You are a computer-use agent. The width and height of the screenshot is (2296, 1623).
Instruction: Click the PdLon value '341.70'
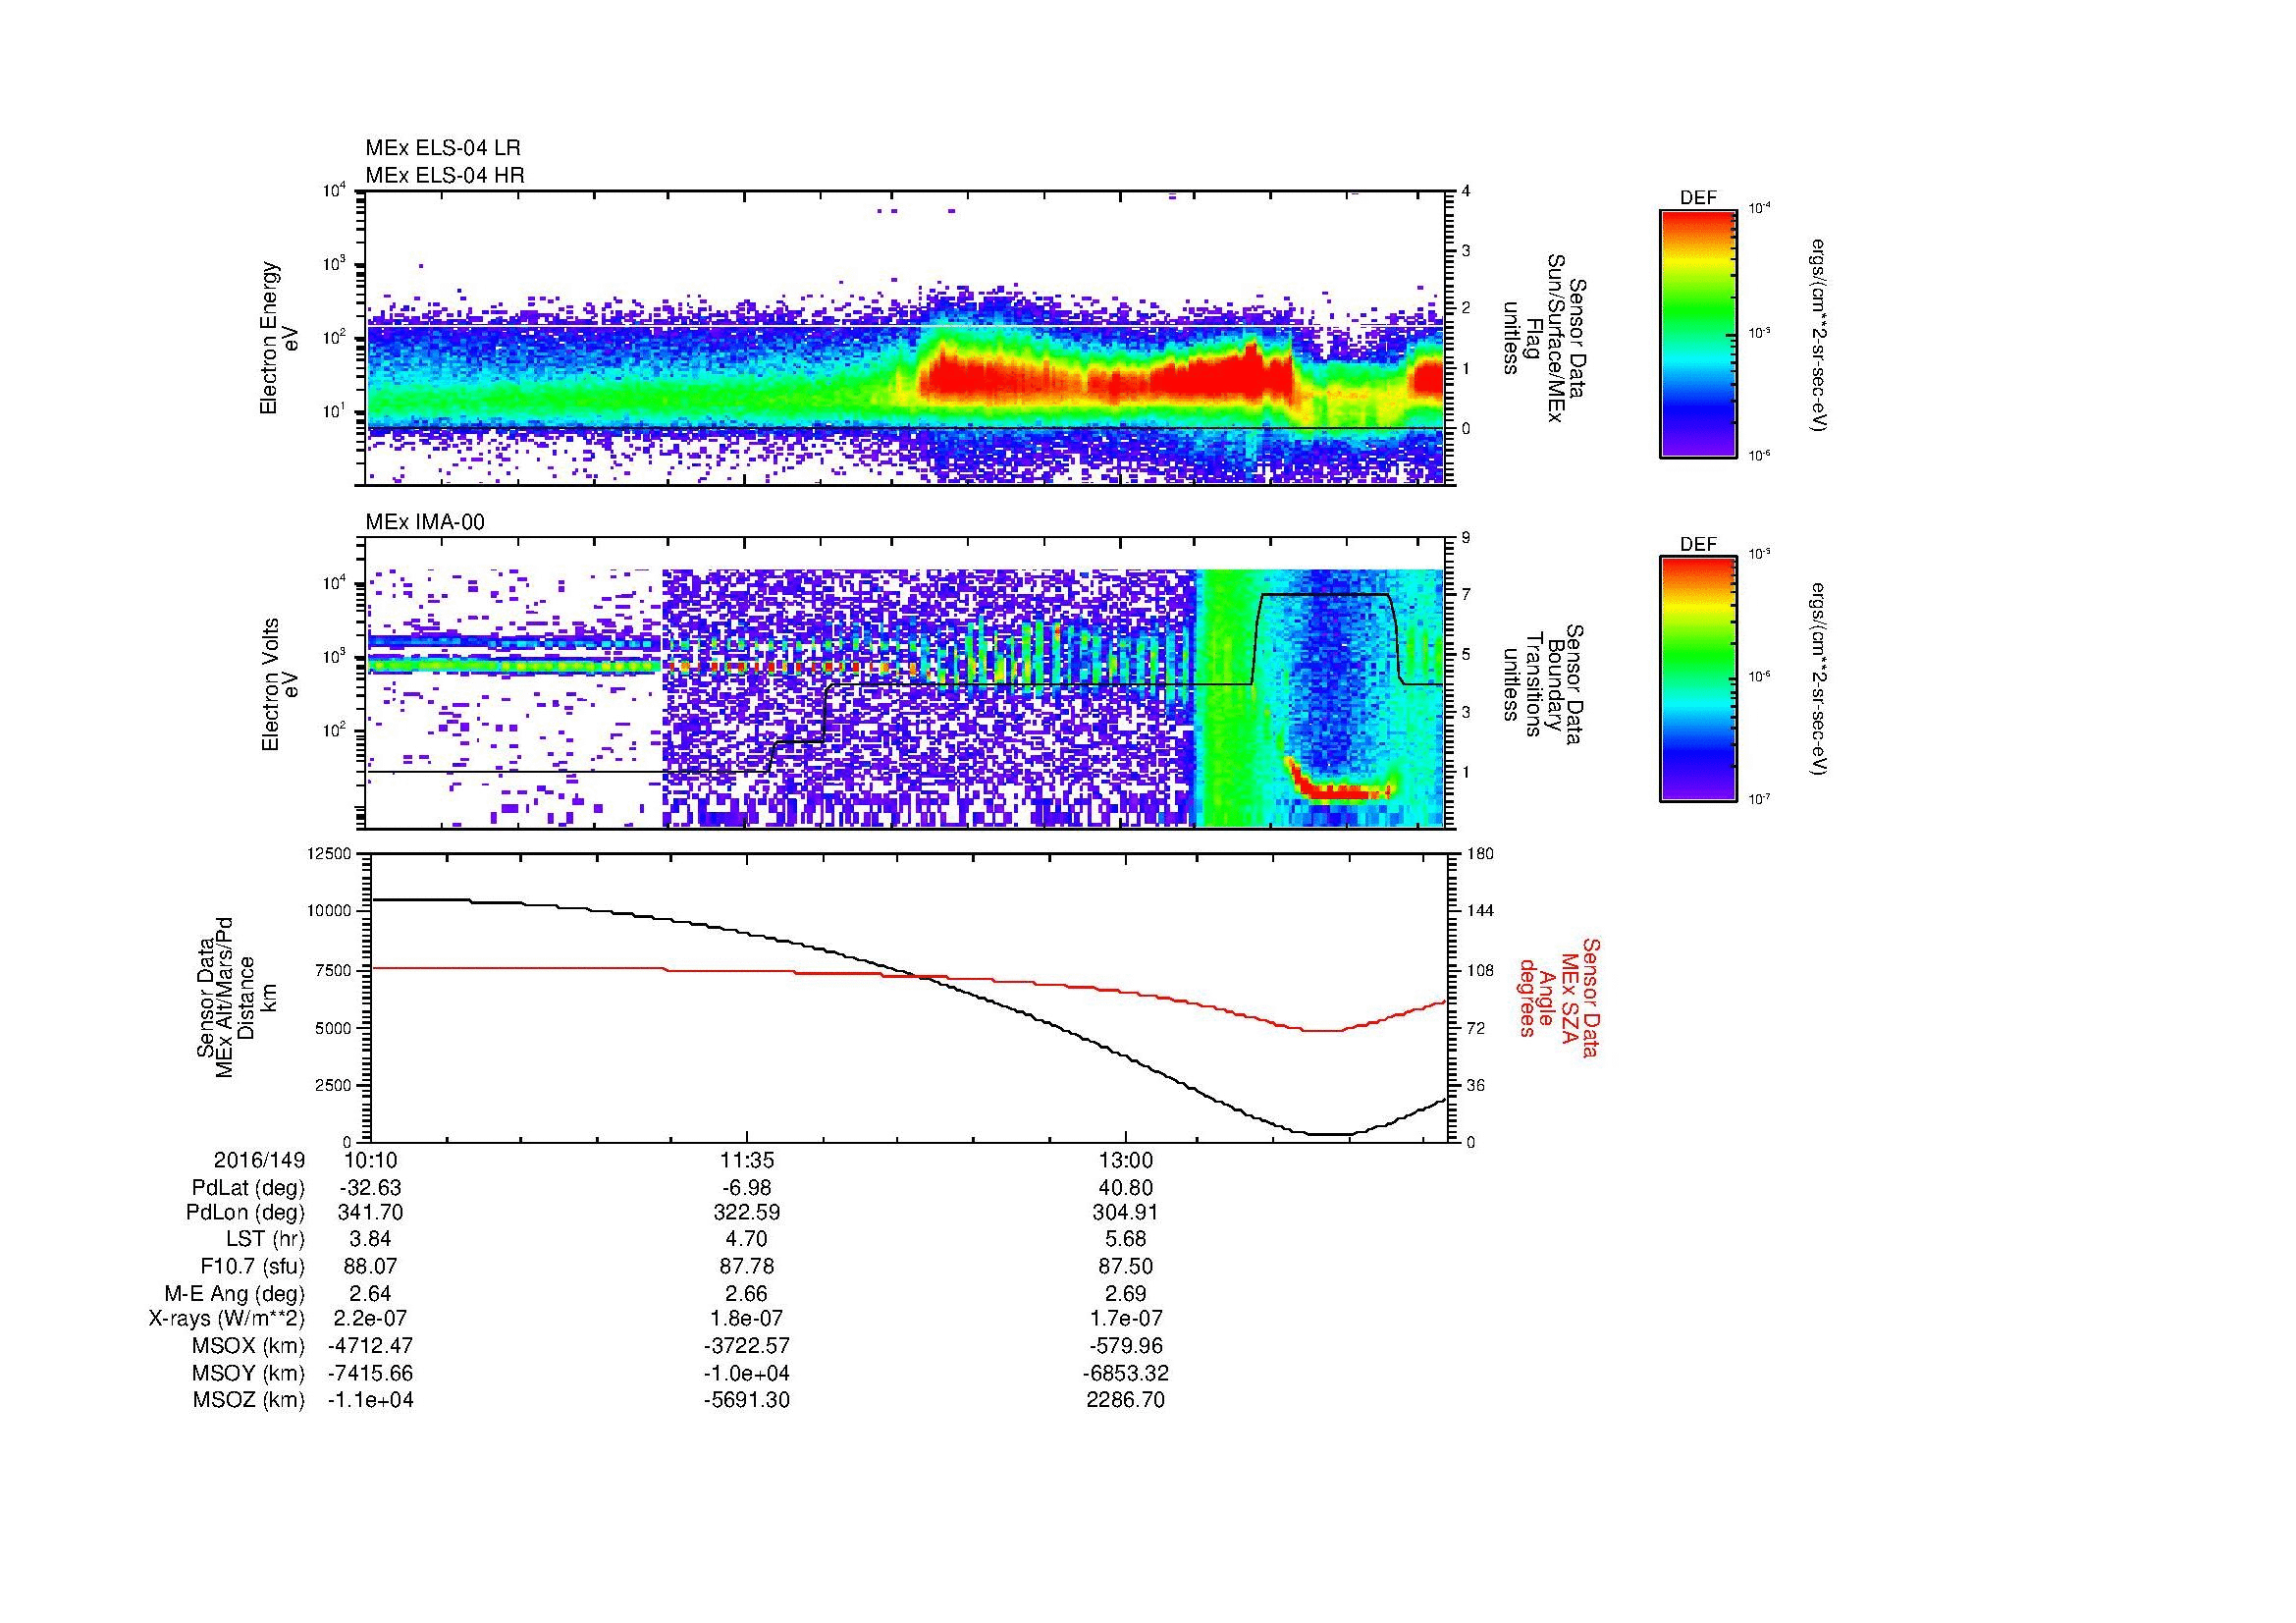click(371, 1214)
